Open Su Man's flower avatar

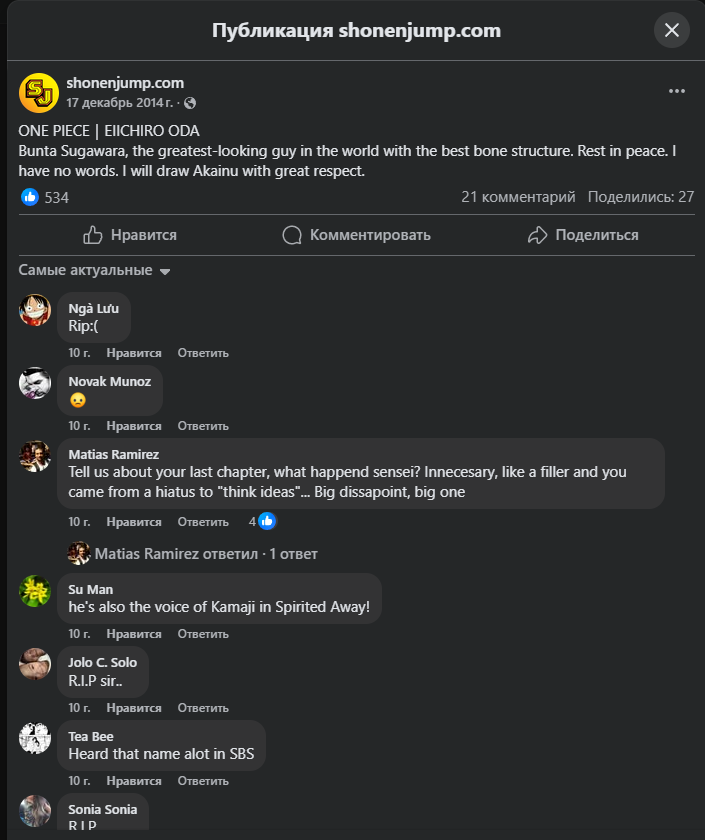click(35, 591)
